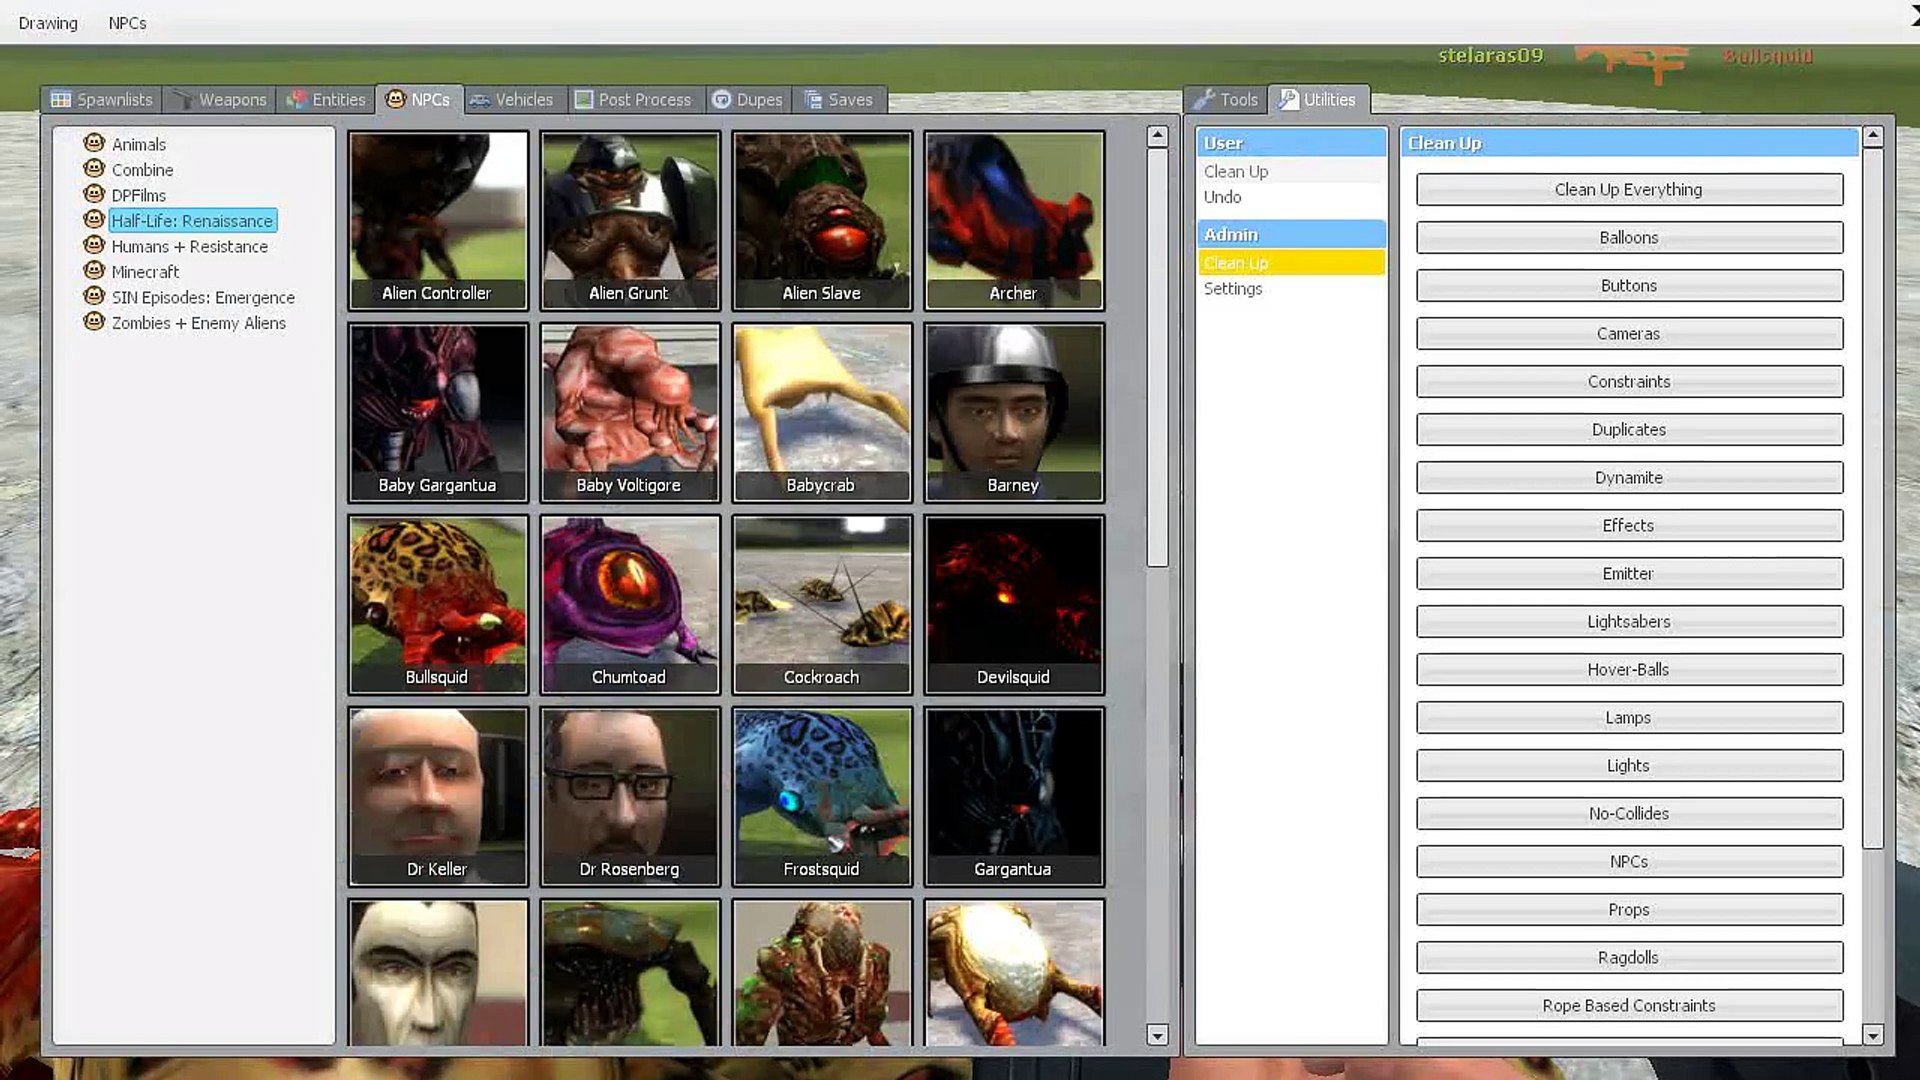Click NPC list scroll down arrow
The image size is (1920, 1080).
(x=1157, y=1035)
